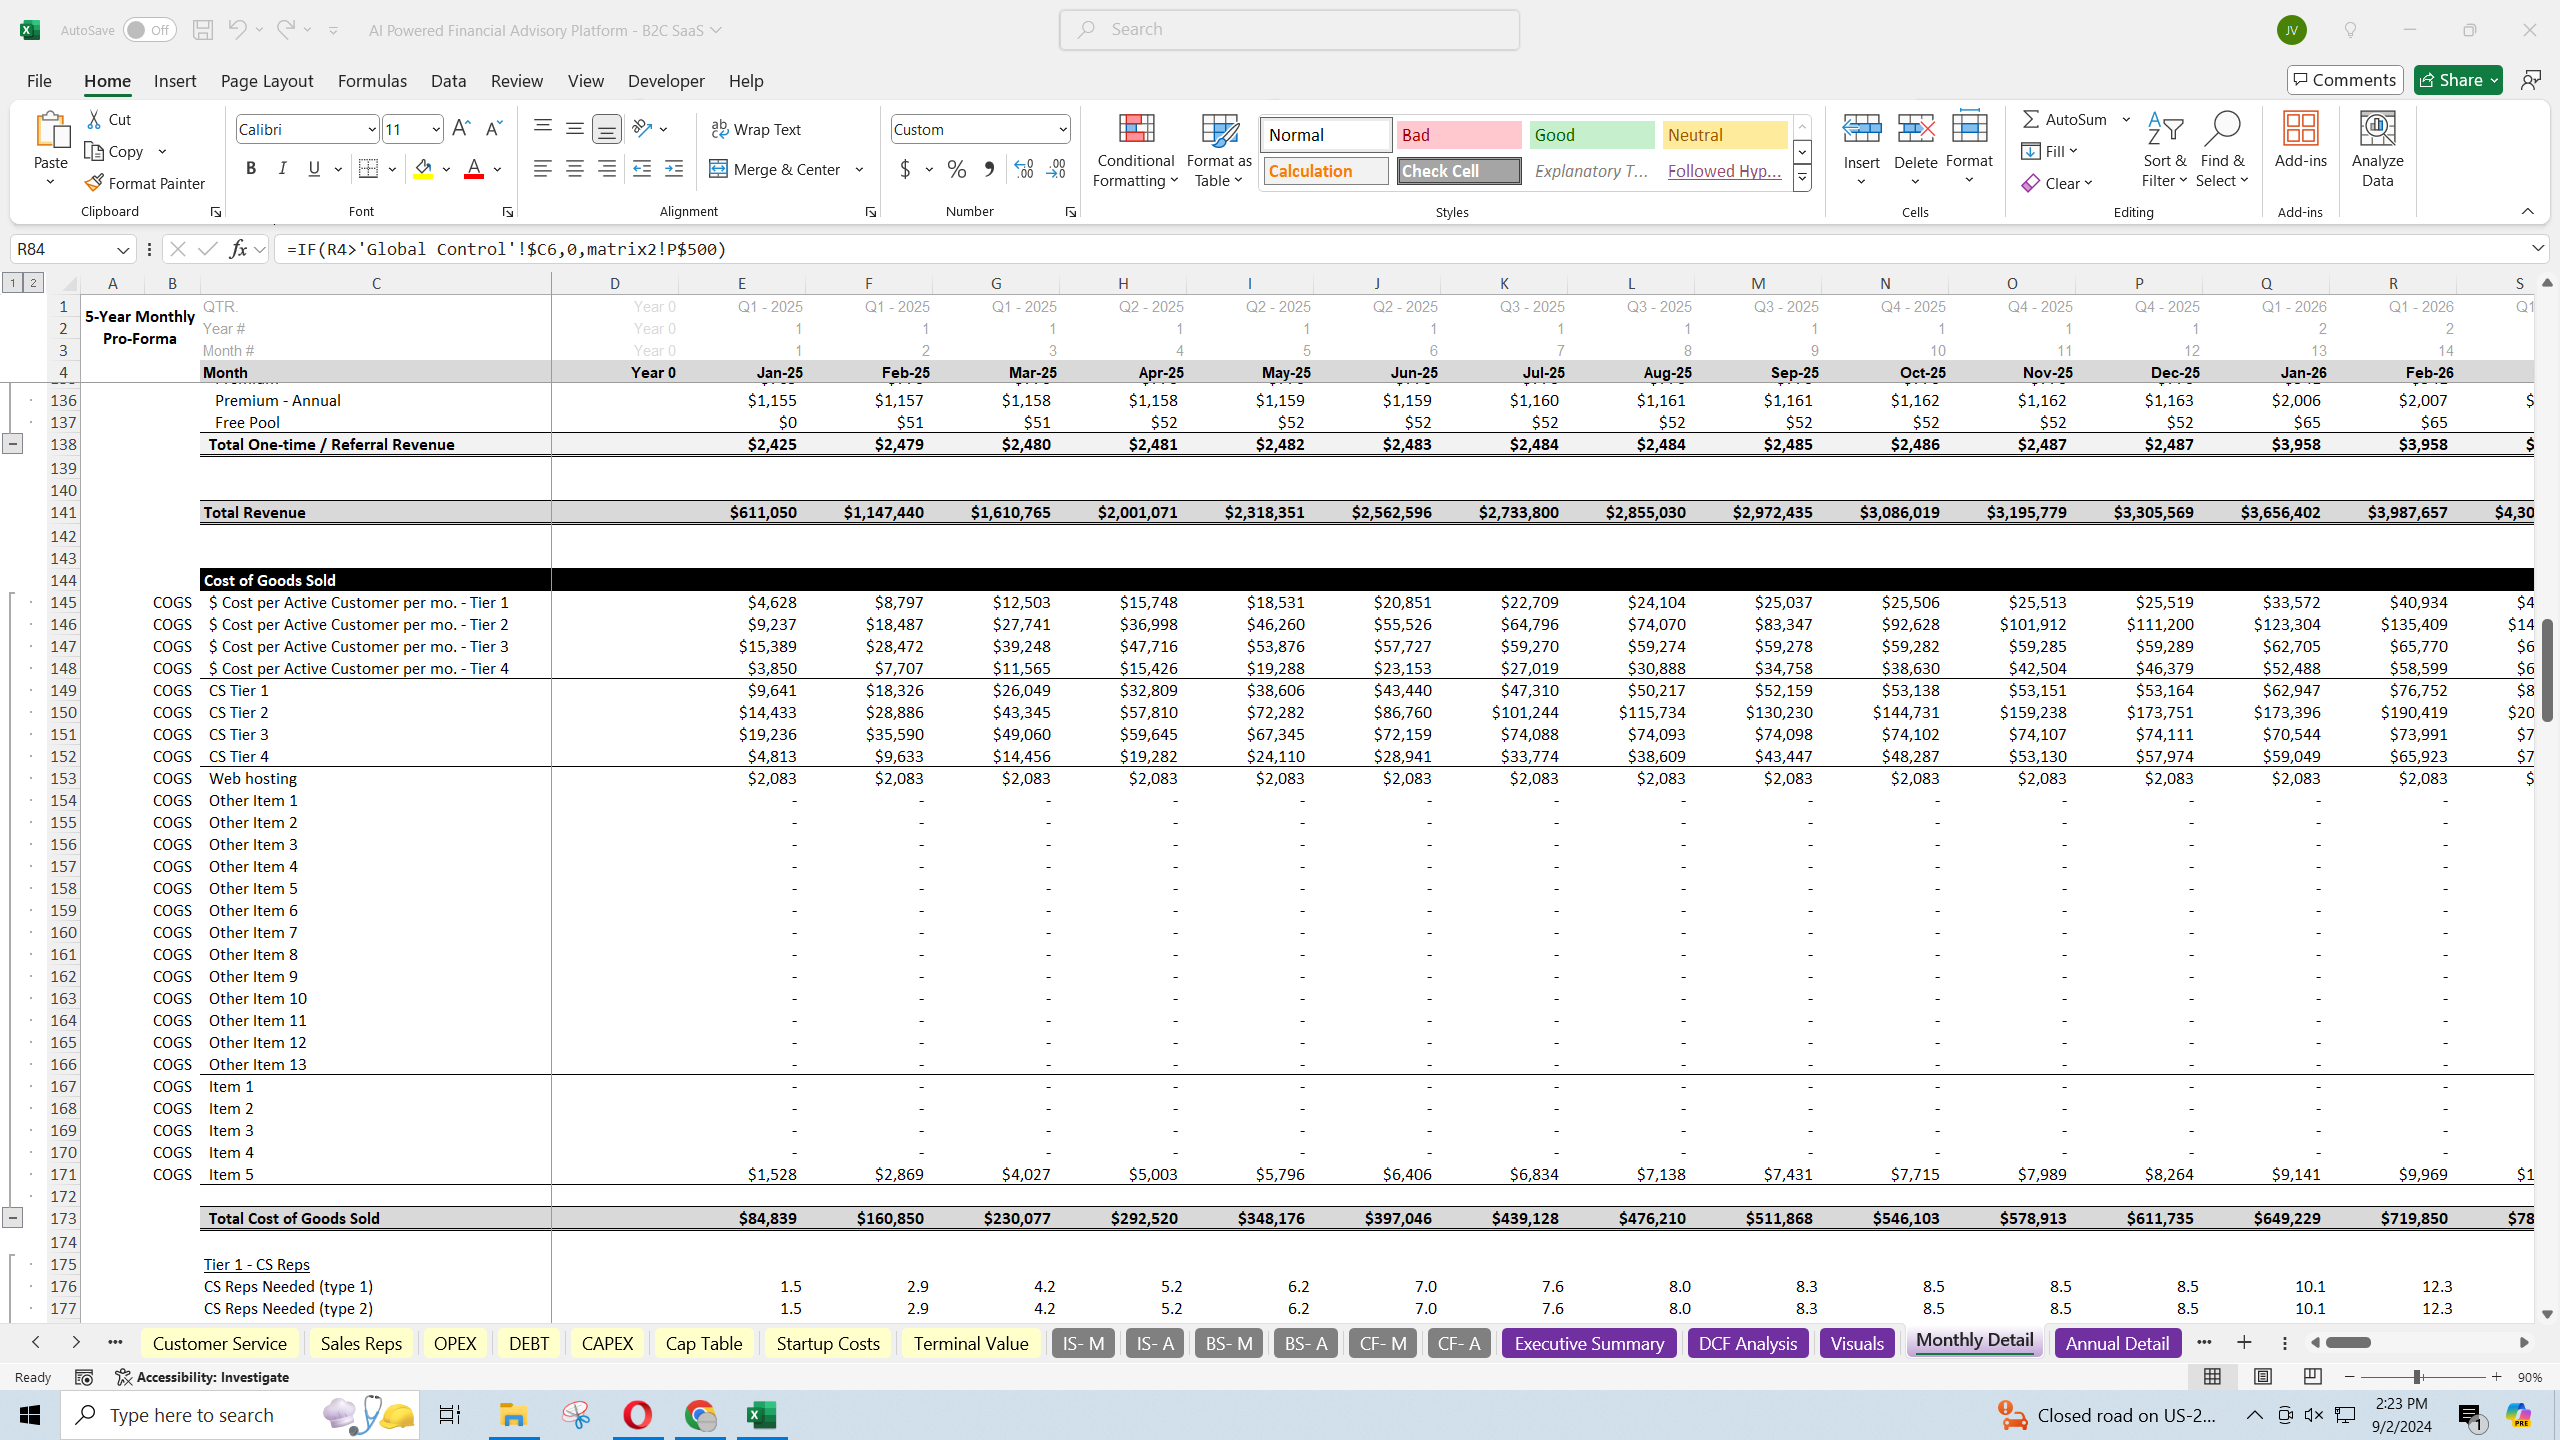The image size is (2560, 1440).
Task: Click the Paste clipboard icon
Action: click(50, 131)
